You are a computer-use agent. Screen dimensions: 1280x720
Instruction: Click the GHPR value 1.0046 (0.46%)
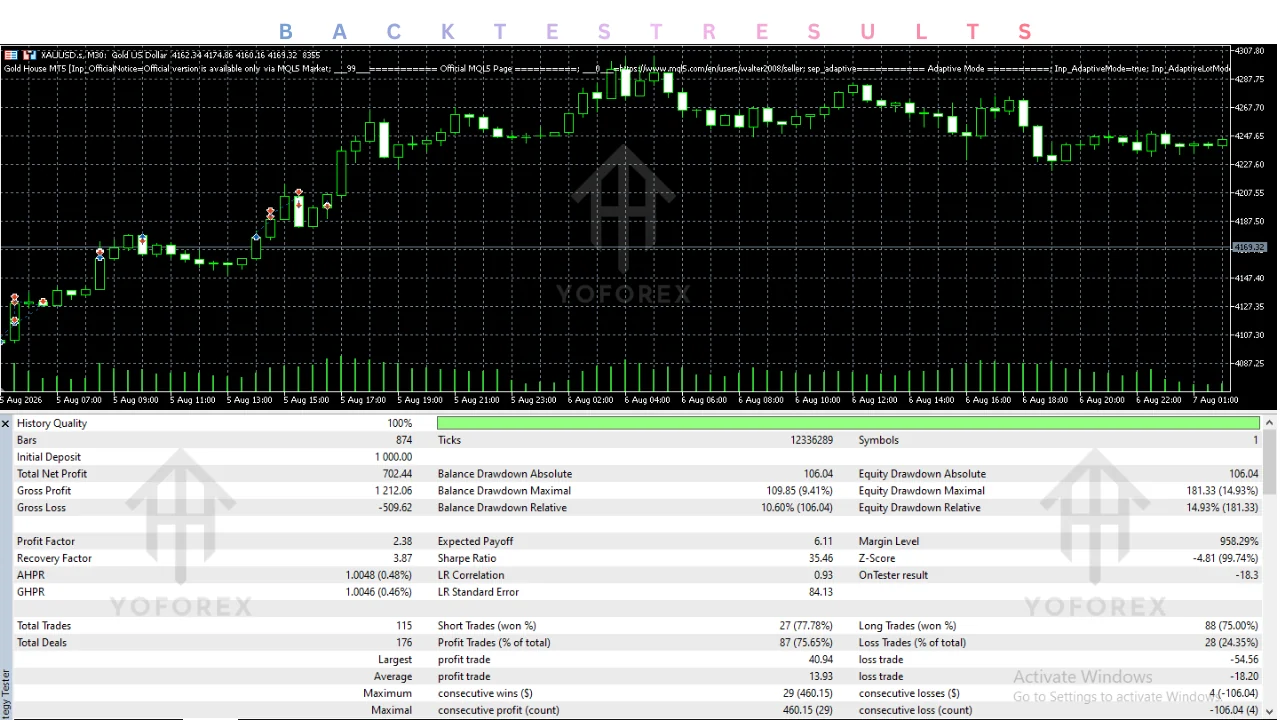pos(379,593)
